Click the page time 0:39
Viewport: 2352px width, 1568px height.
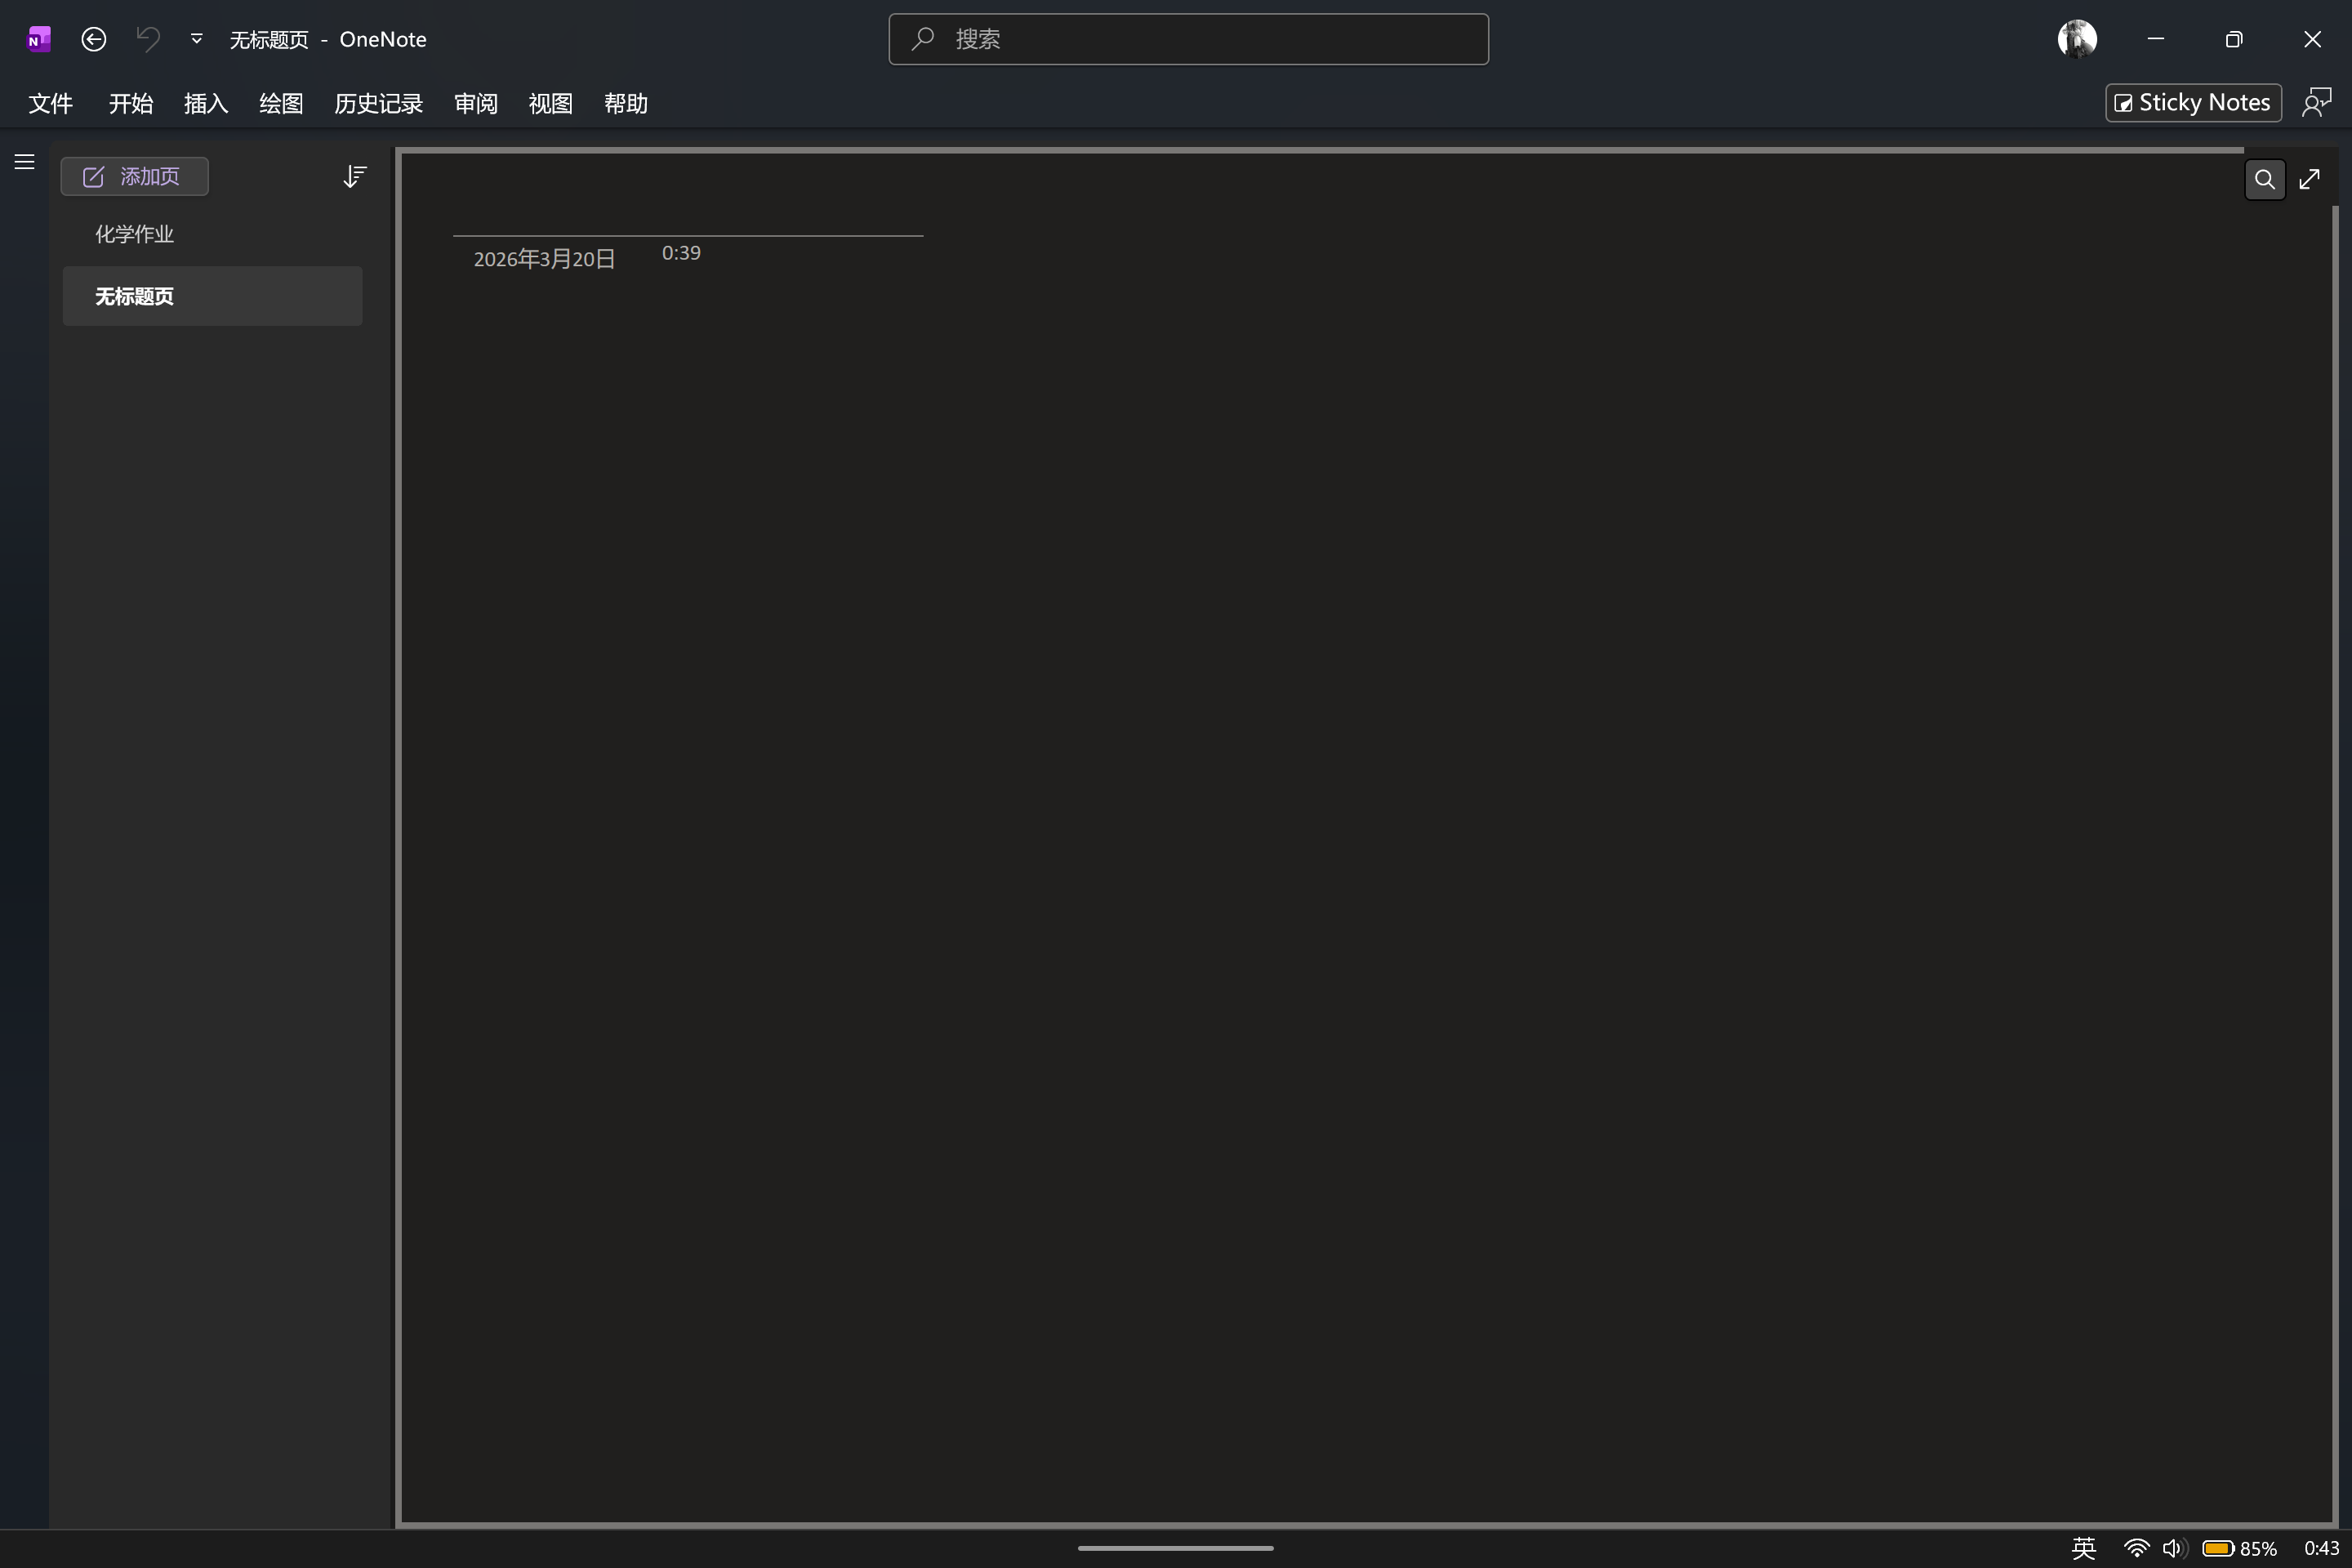tap(681, 253)
